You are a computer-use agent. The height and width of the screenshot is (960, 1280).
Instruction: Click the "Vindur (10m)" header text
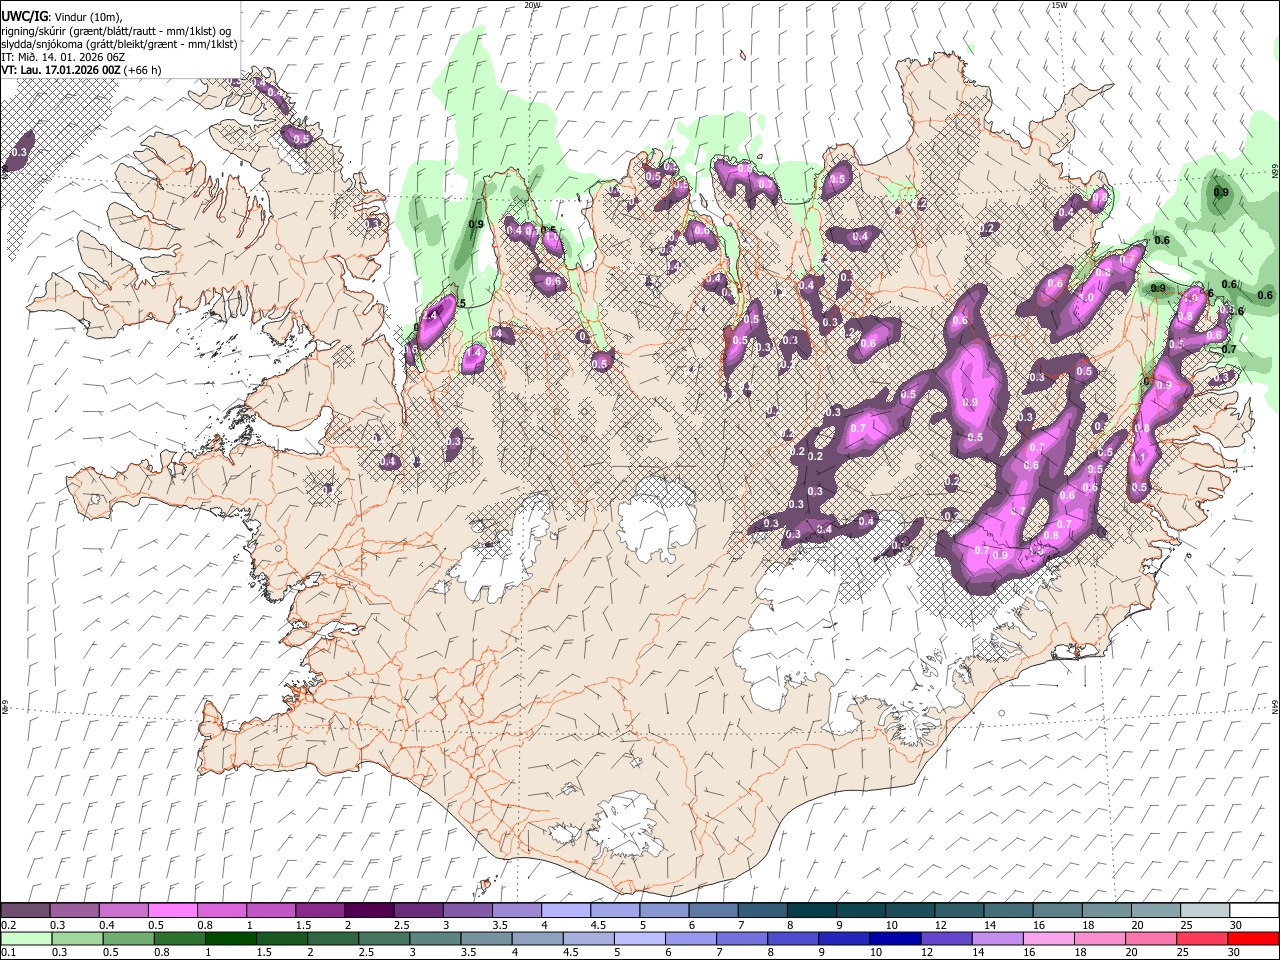[x=88, y=17]
